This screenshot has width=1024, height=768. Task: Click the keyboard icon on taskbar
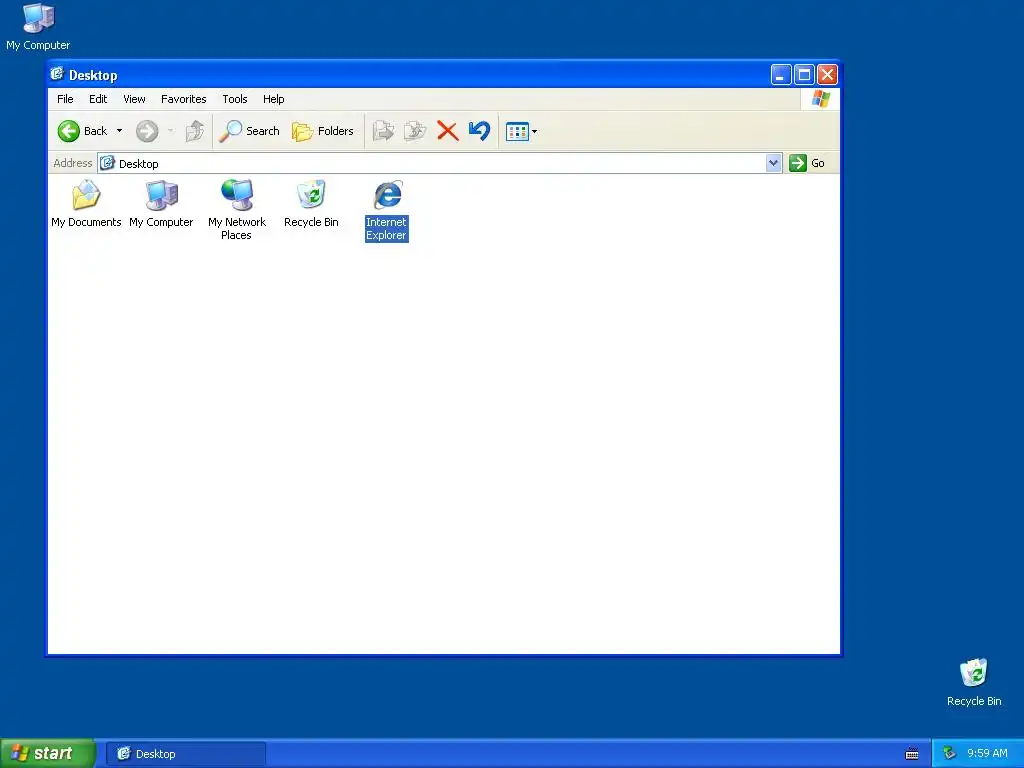pos(912,754)
